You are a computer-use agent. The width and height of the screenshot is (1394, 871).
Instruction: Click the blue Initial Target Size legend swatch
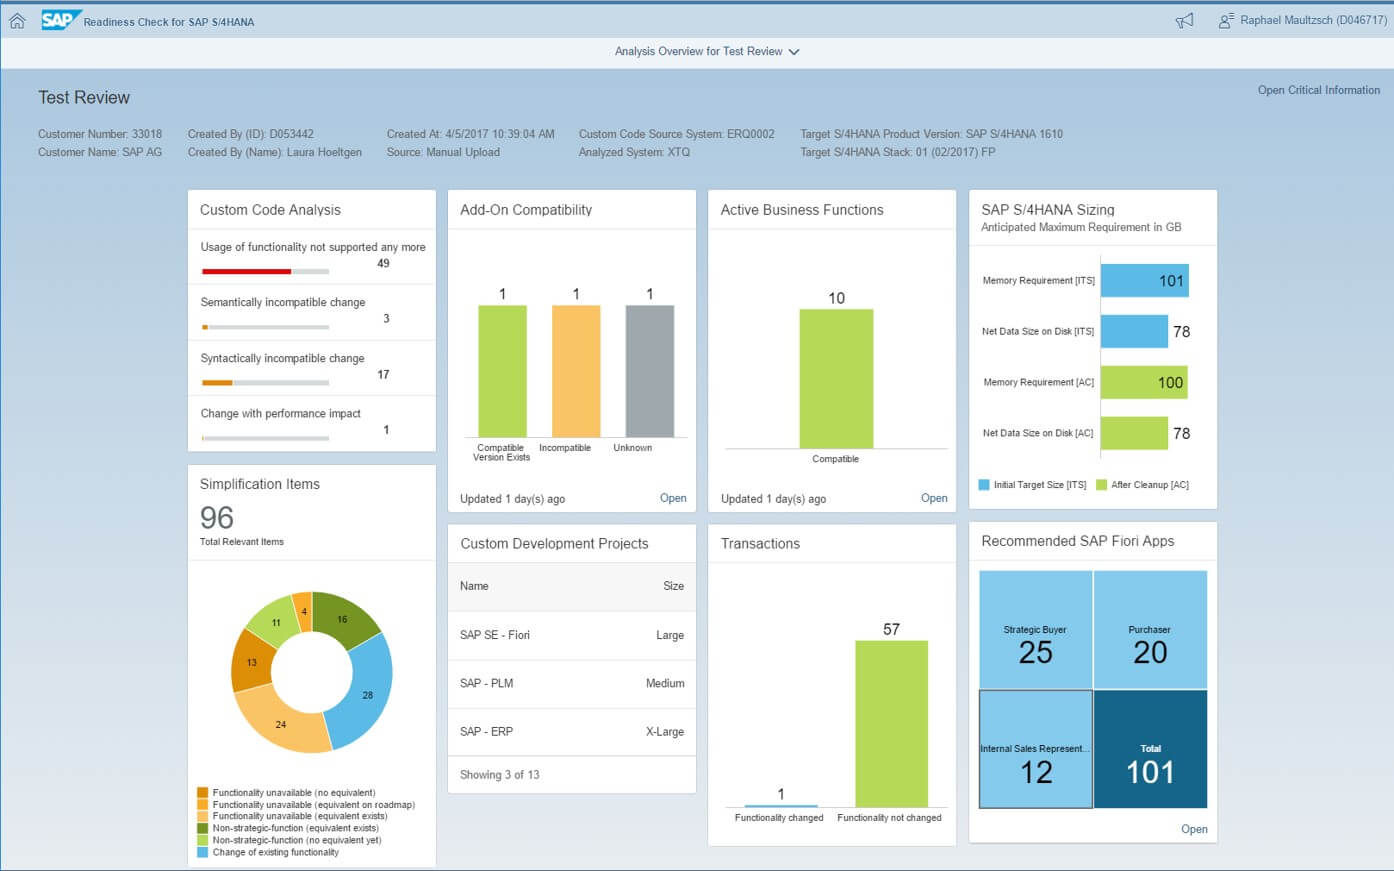pyautogui.click(x=984, y=485)
